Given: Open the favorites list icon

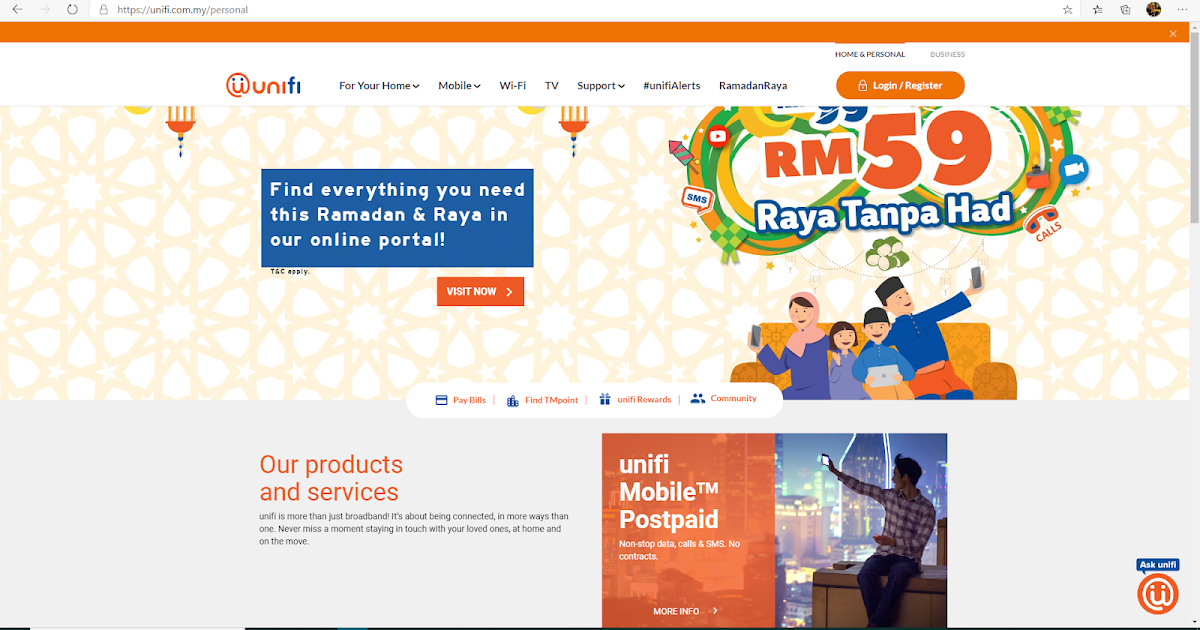Looking at the screenshot, I should click(1097, 9).
